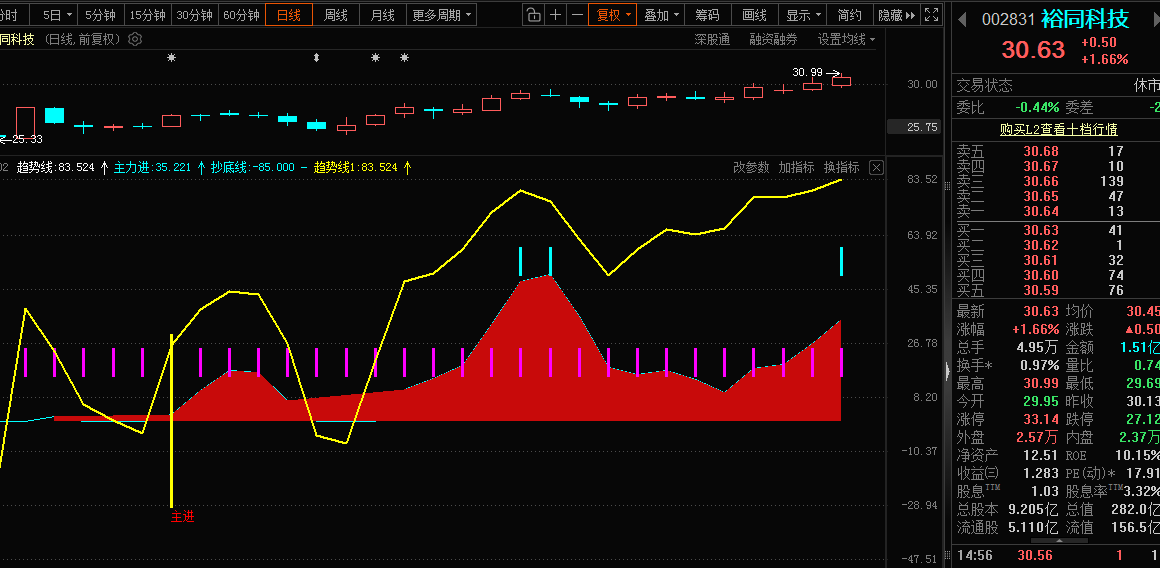The image size is (1160, 568).
Task: Switch to 30分钟 period
Action: coord(195,15)
